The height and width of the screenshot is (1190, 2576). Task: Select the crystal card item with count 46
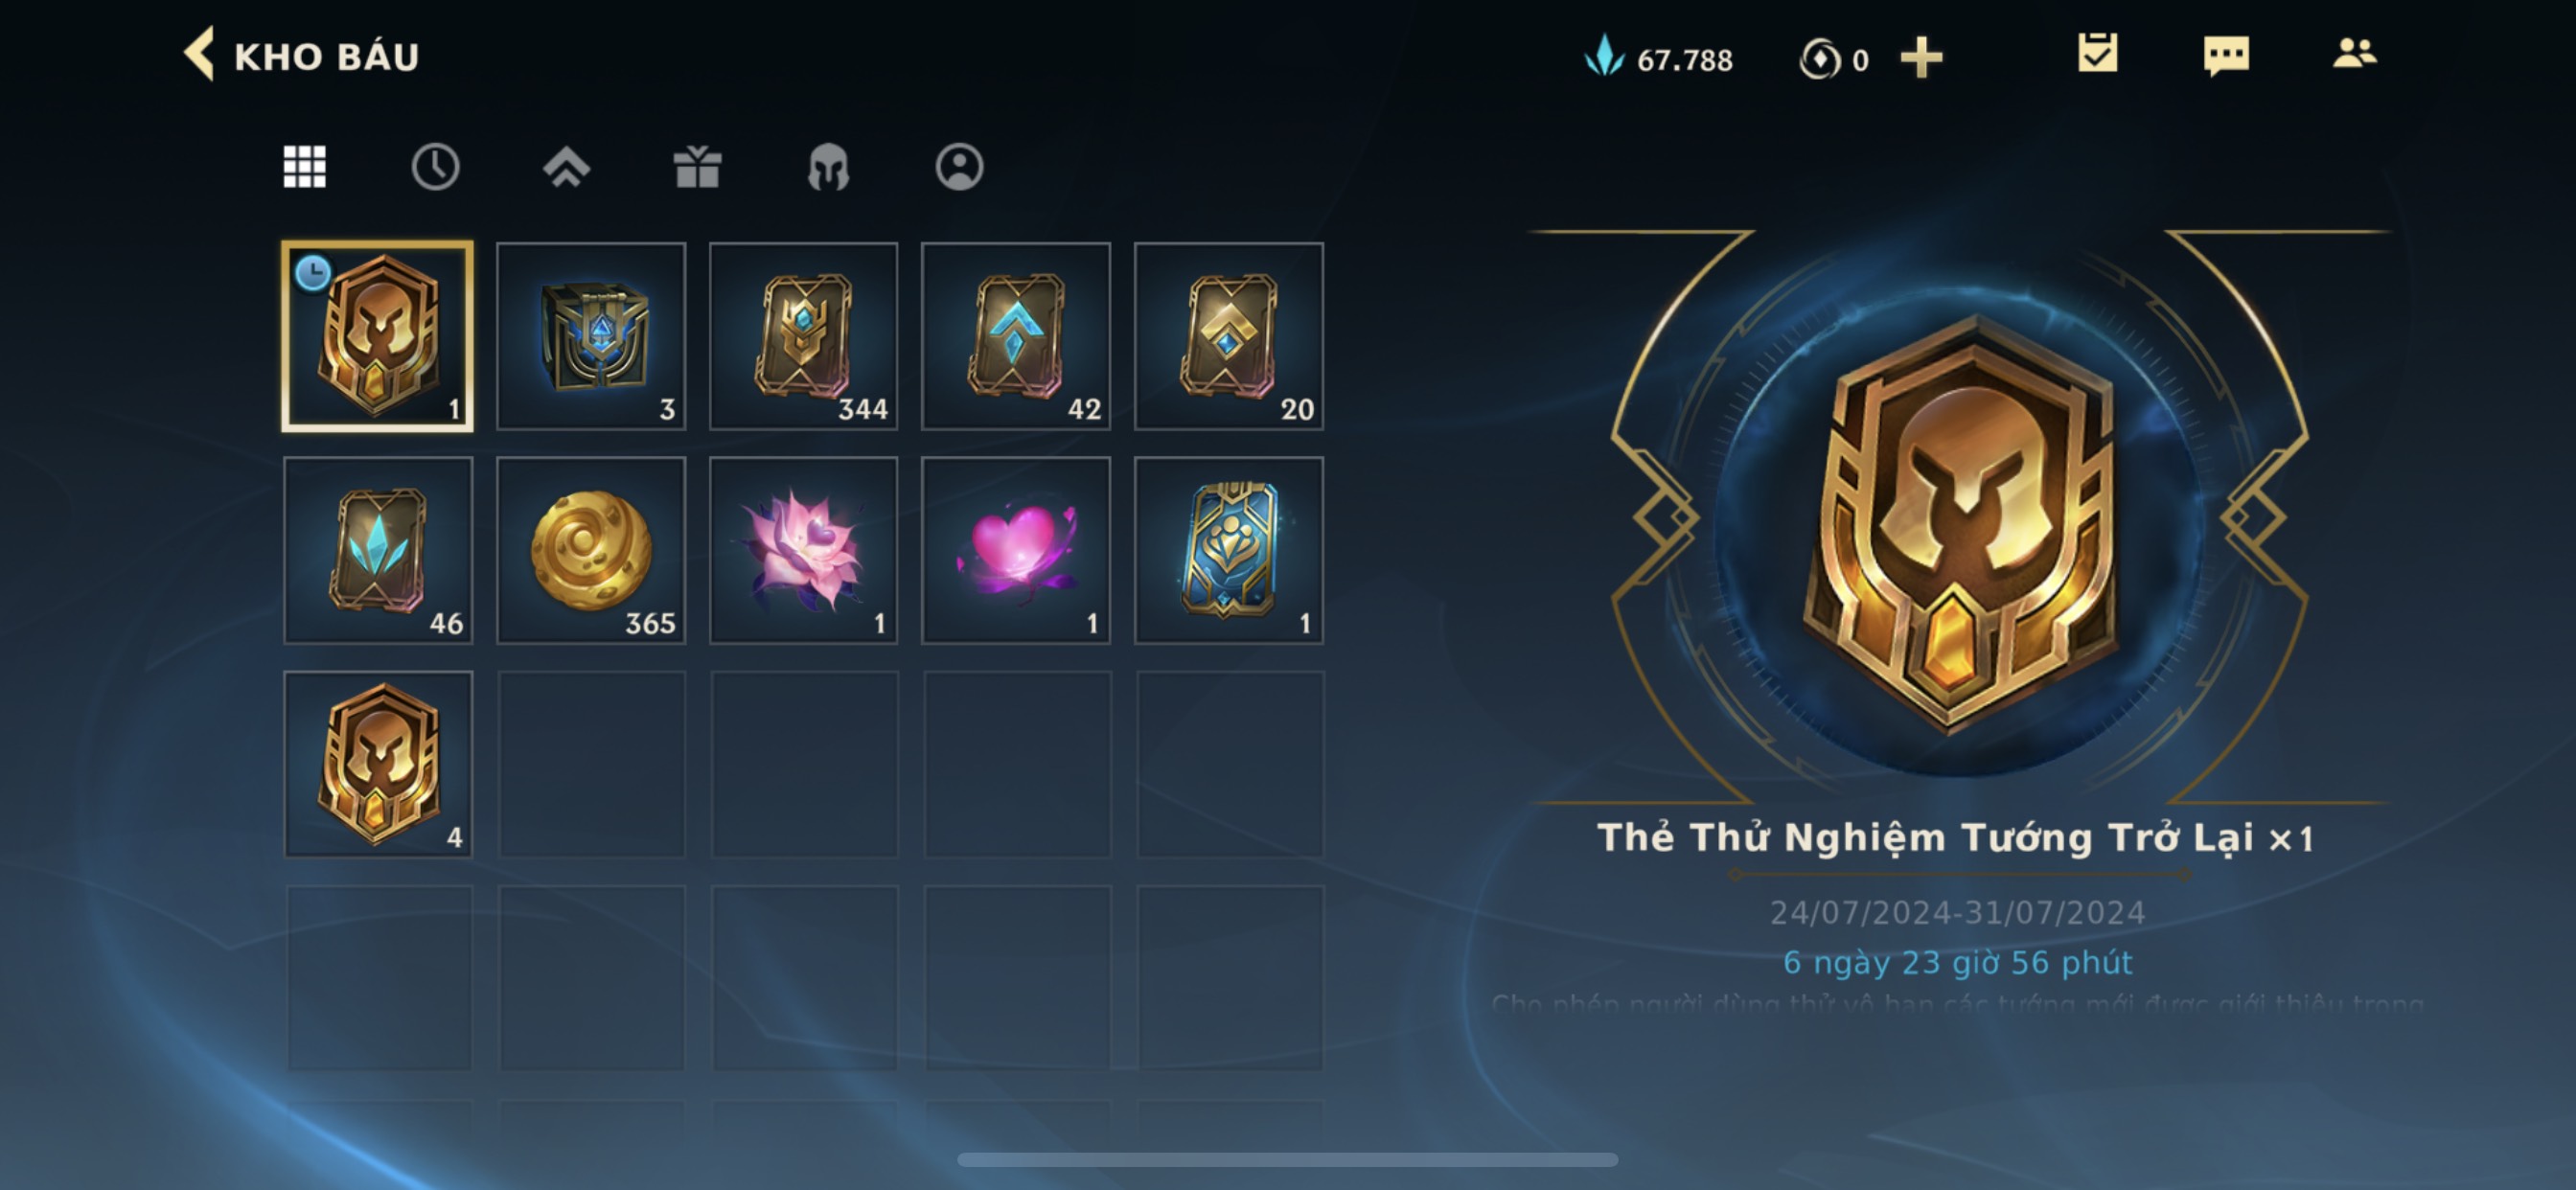(x=378, y=550)
